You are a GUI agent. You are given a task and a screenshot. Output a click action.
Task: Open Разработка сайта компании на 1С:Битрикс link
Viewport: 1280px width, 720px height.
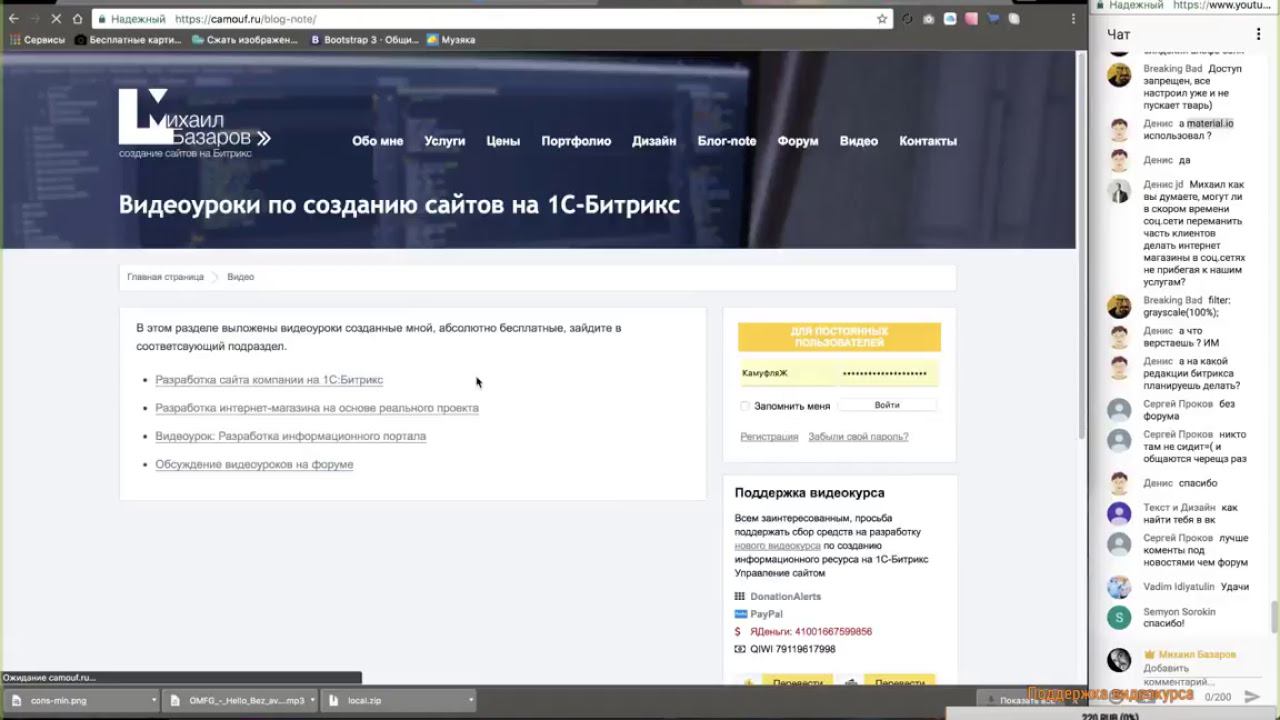(269, 380)
